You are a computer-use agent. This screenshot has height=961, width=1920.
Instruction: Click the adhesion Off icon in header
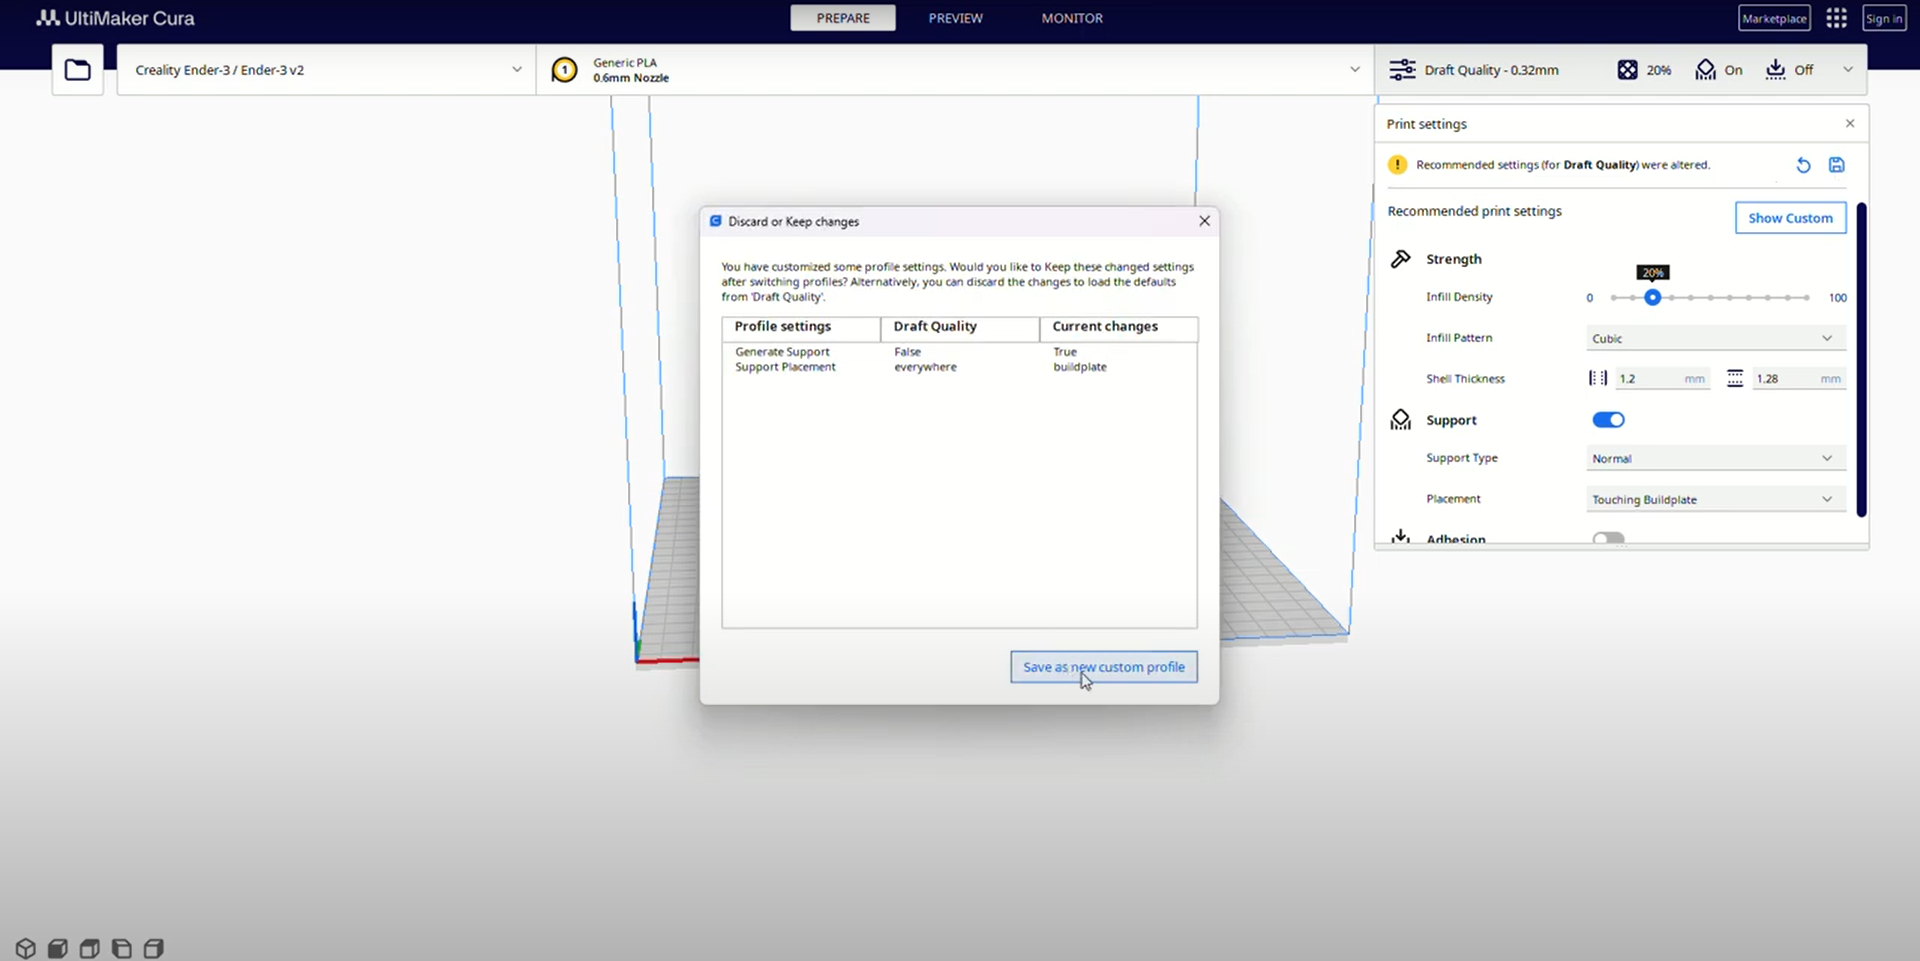coord(1775,70)
